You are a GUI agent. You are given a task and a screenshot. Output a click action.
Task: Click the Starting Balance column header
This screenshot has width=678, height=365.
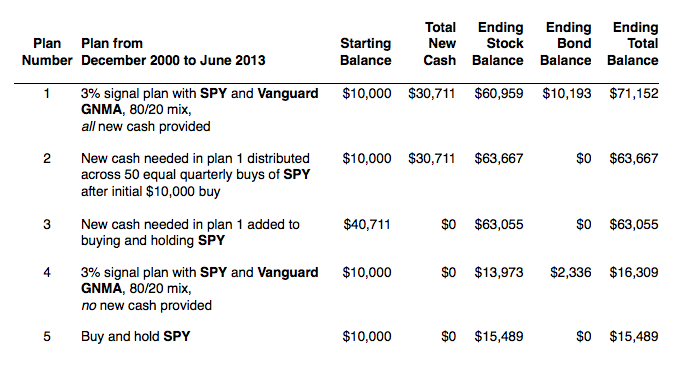pos(365,52)
